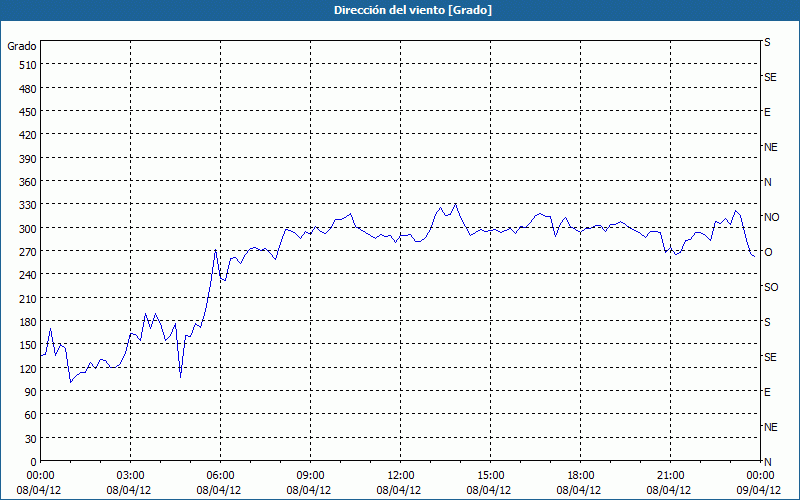The width and height of the screenshot is (800, 500).
Task: Click the 420 y-axis value
Action: 28,135
